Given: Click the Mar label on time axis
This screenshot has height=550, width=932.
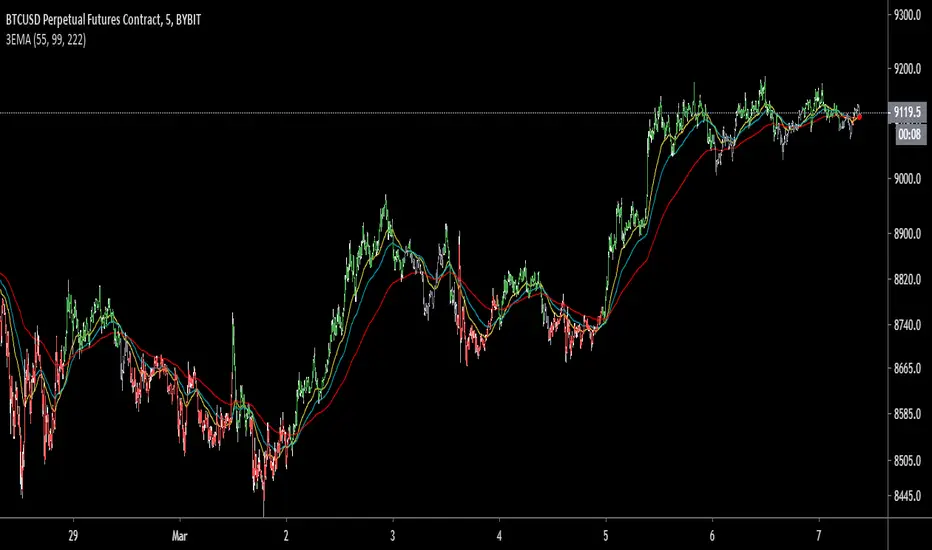Looking at the screenshot, I should (x=180, y=536).
